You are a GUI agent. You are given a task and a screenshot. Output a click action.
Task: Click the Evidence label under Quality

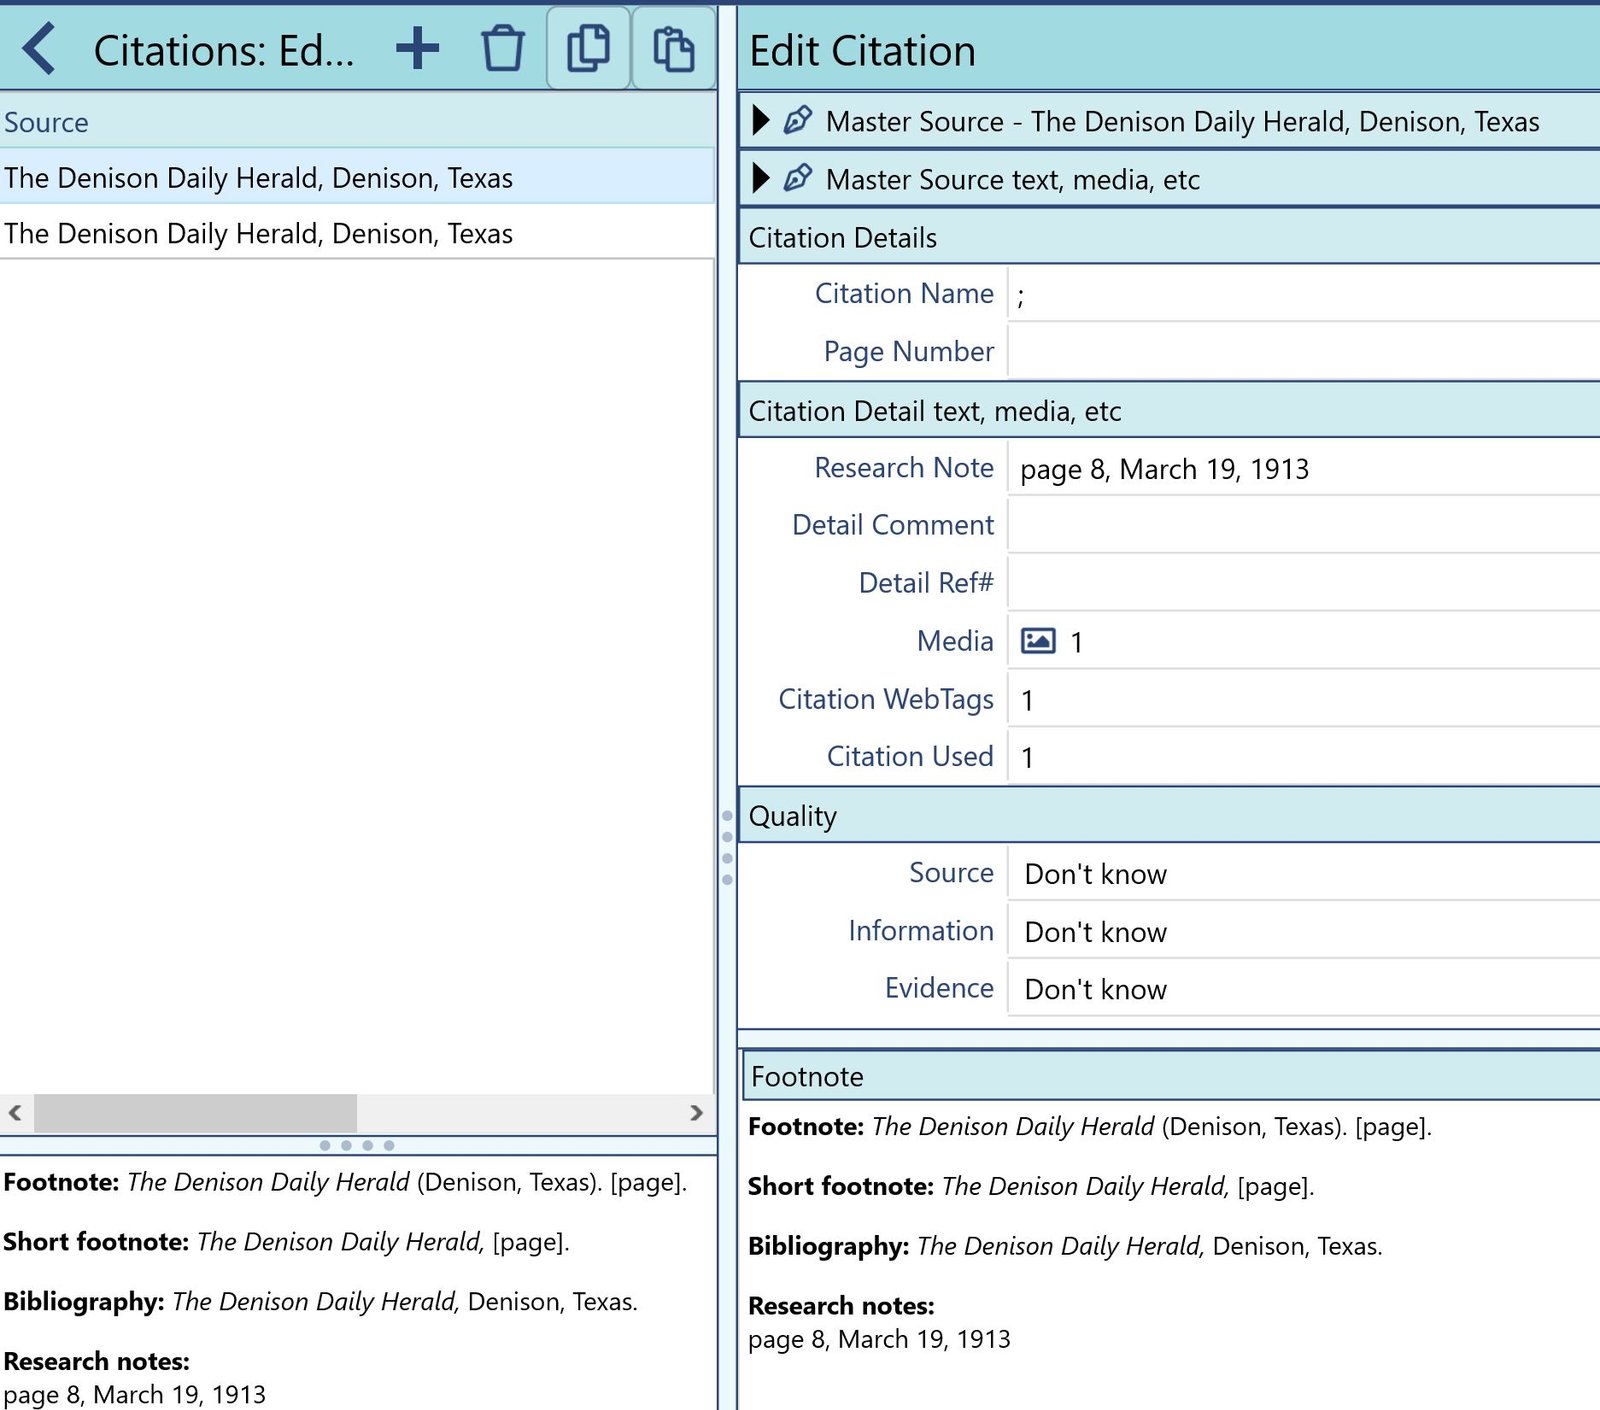[939, 987]
